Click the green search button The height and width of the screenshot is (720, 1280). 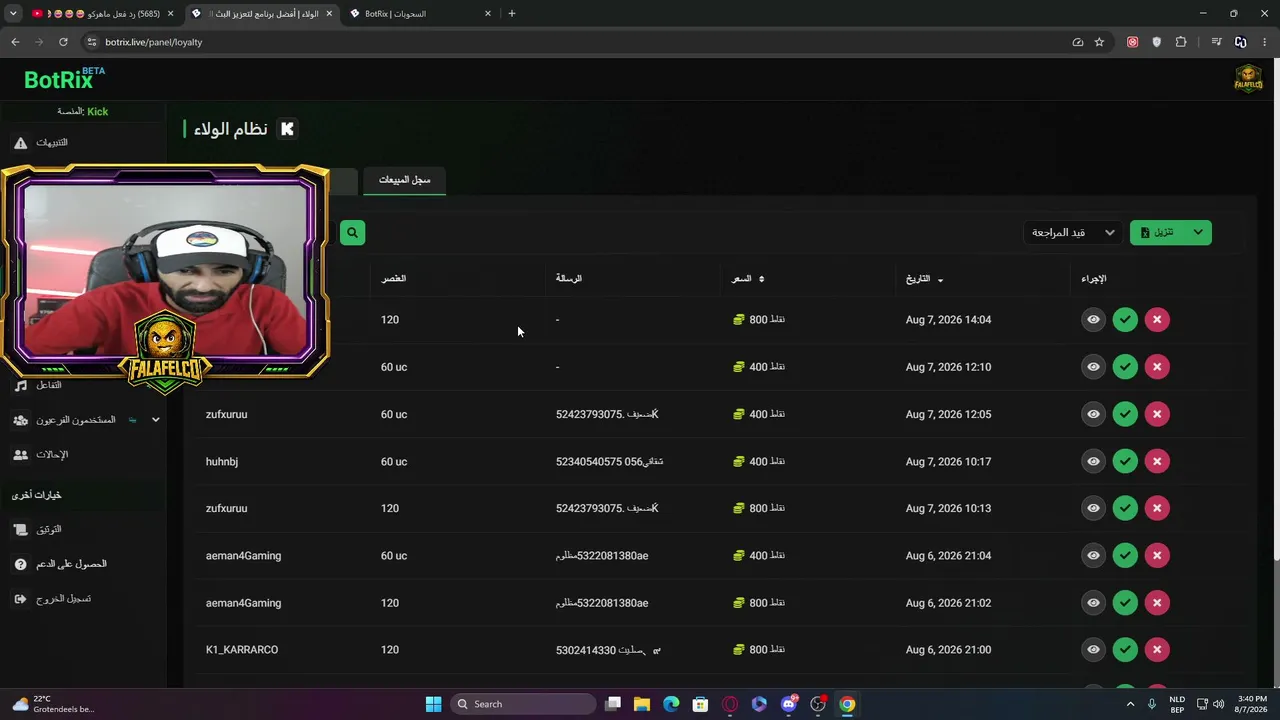click(352, 232)
